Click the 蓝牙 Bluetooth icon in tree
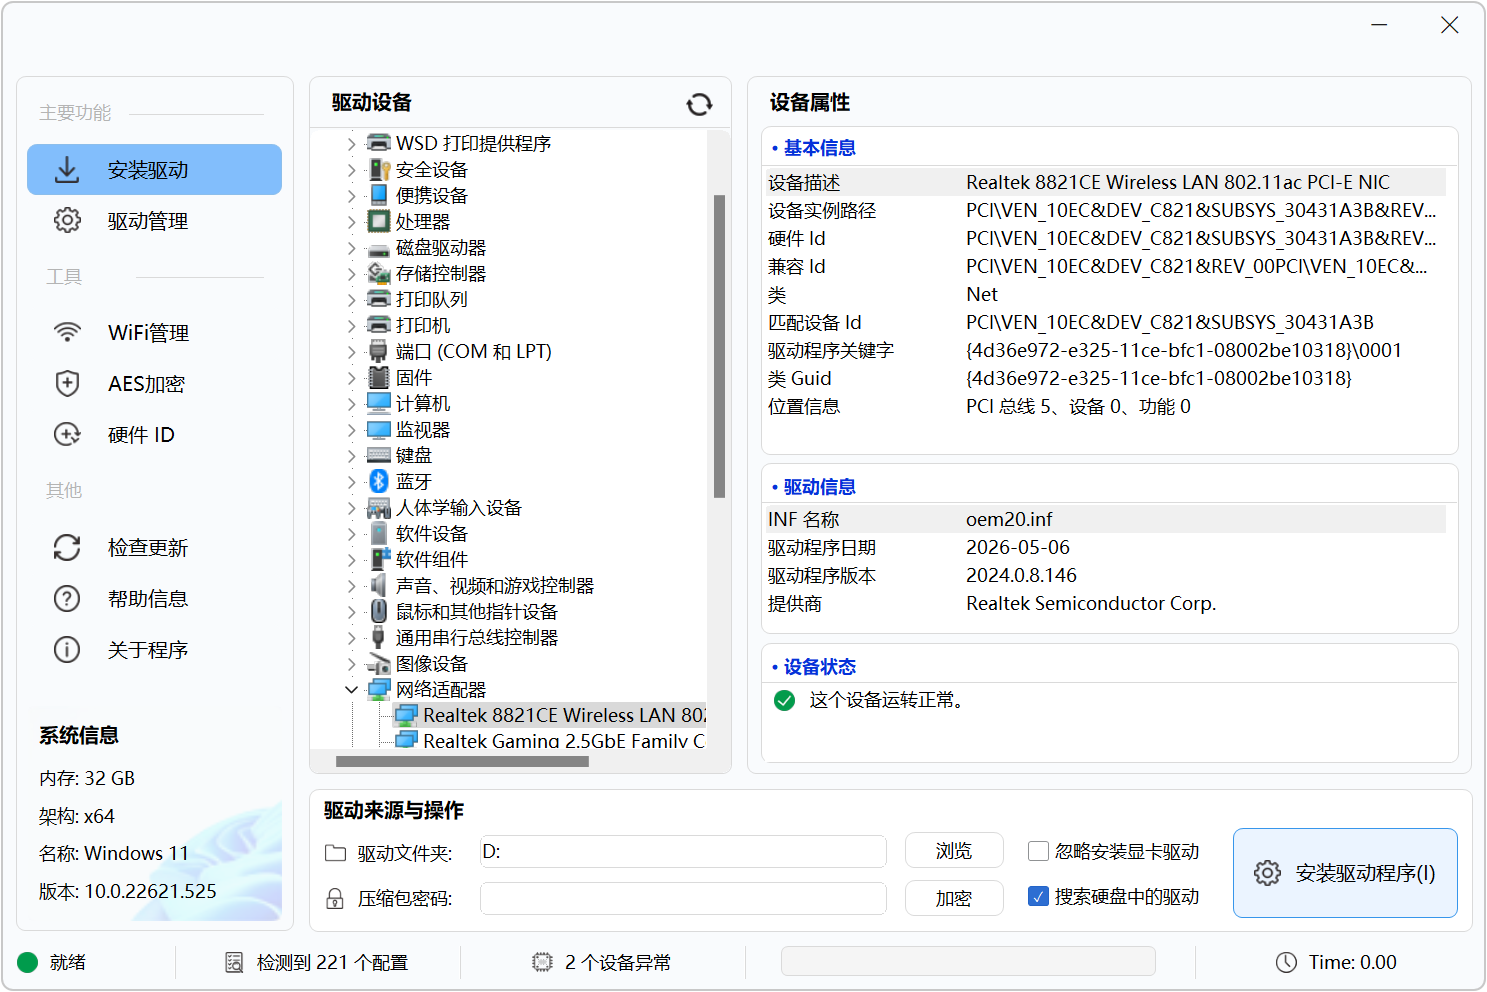Screen dimensions: 1487x992 click(379, 481)
